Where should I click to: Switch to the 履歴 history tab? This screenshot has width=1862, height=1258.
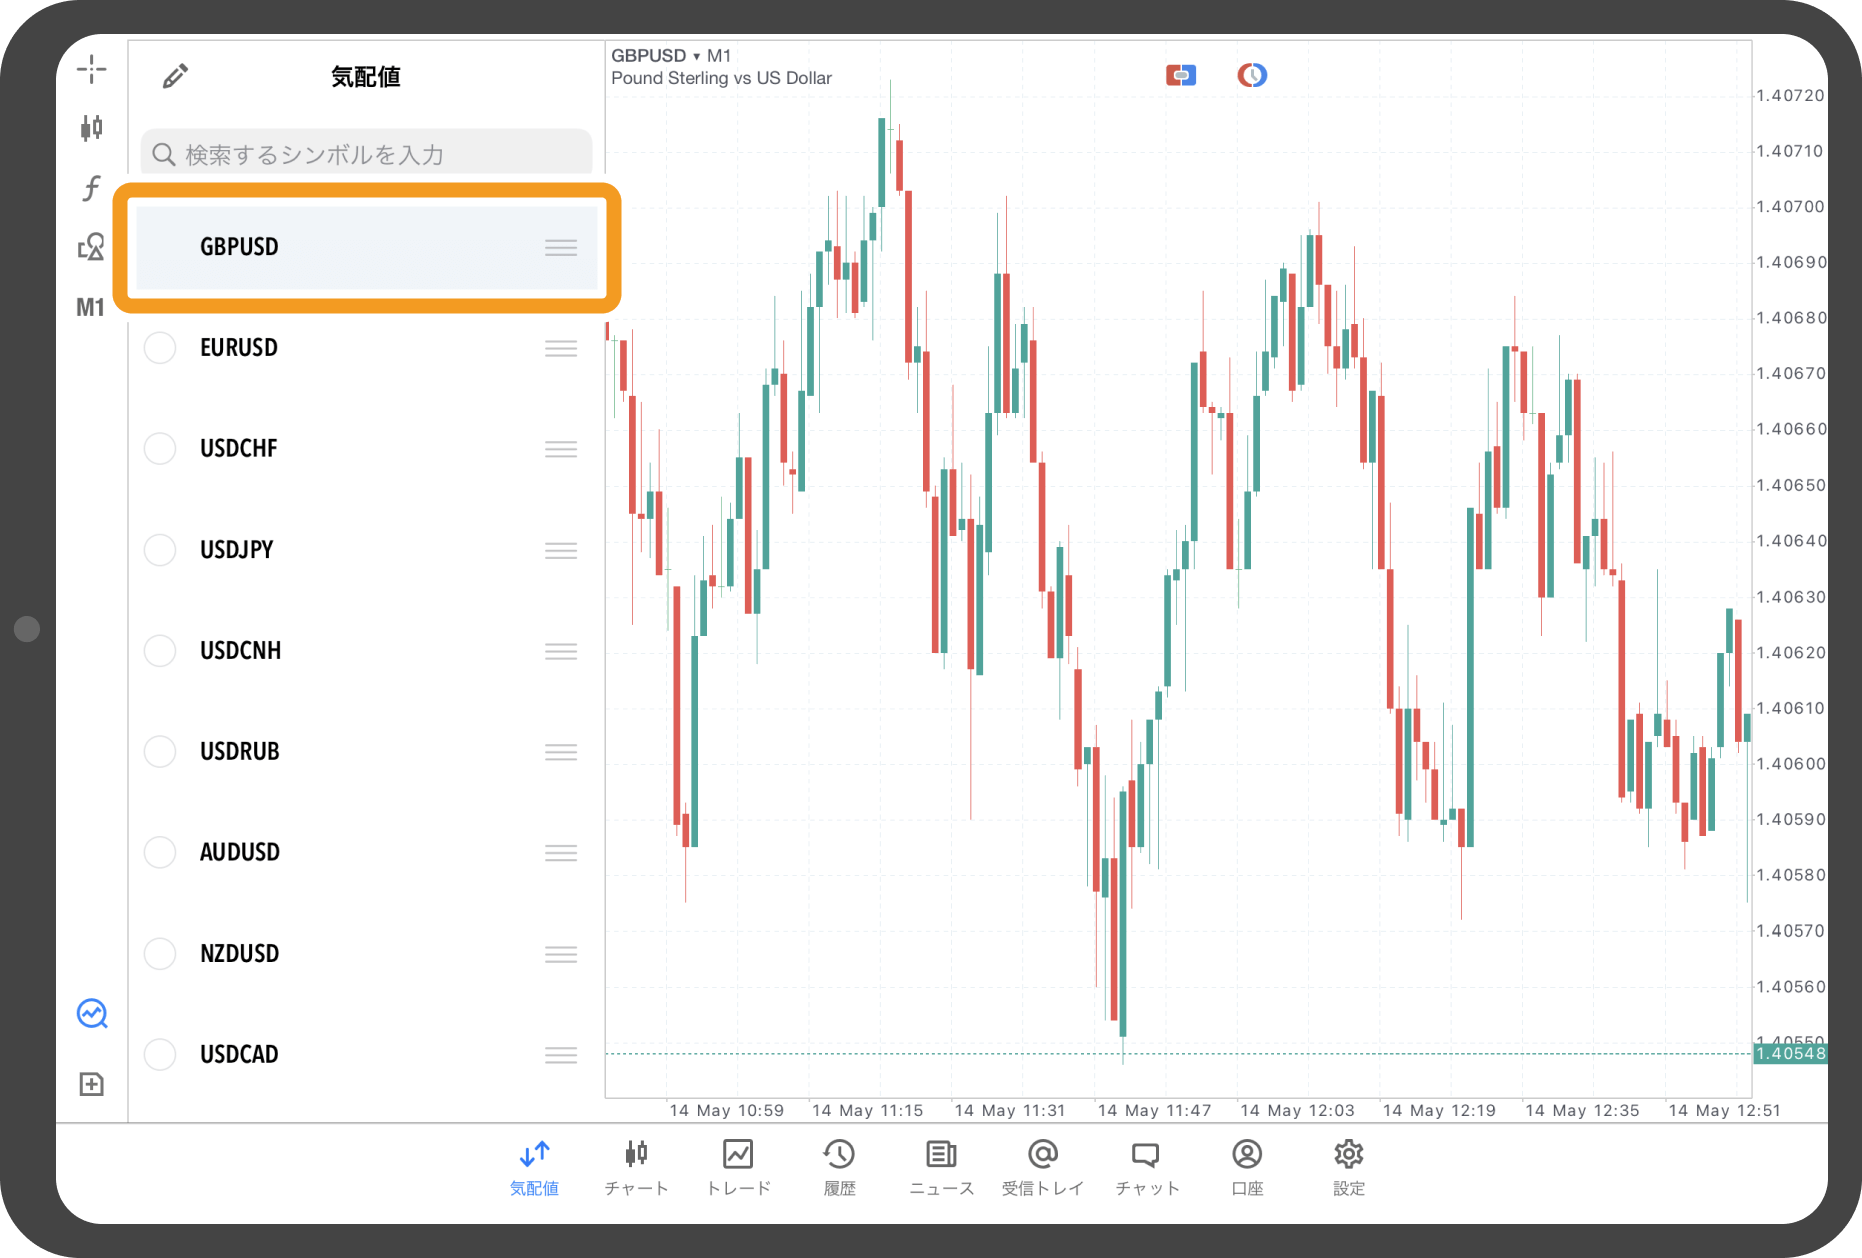click(x=839, y=1167)
